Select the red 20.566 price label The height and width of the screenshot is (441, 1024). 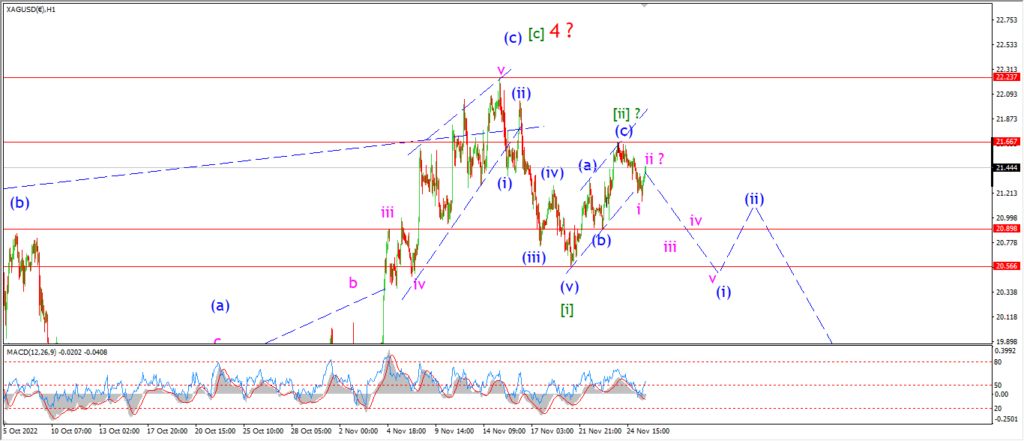pos(1004,266)
